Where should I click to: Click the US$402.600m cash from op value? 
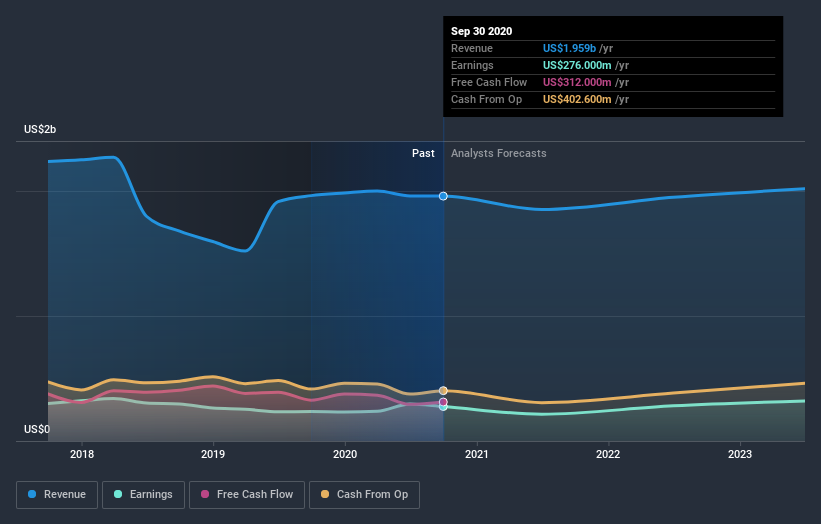(x=577, y=99)
